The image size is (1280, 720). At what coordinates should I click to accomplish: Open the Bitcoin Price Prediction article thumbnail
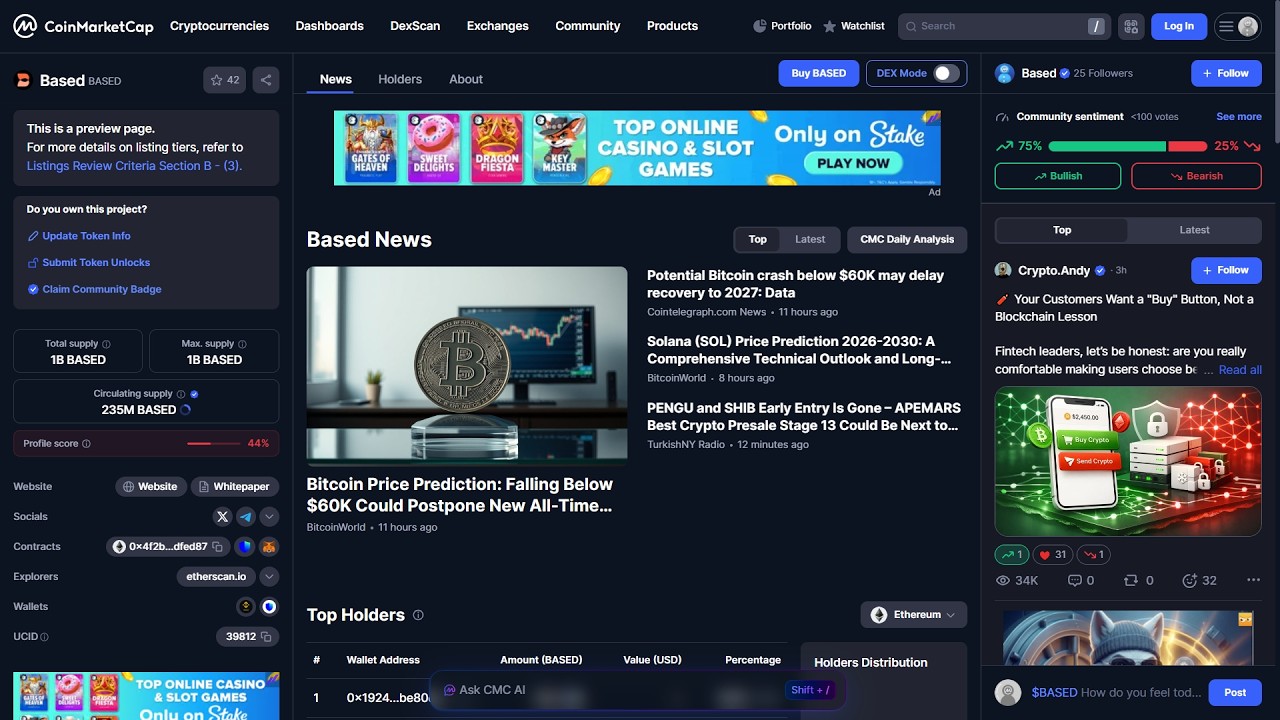coord(467,366)
